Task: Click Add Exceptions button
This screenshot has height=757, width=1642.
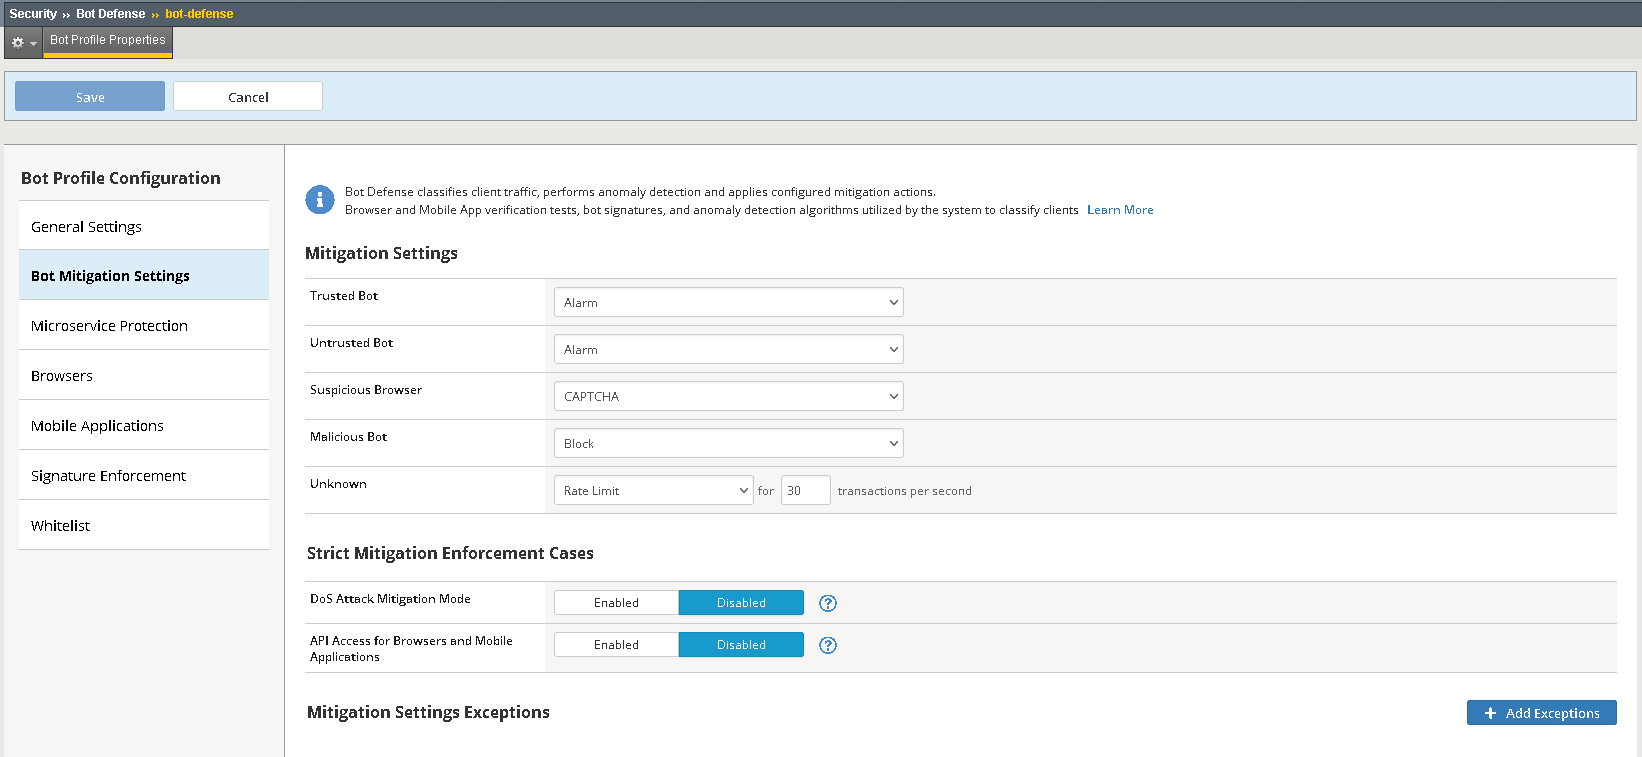Action: (1541, 713)
